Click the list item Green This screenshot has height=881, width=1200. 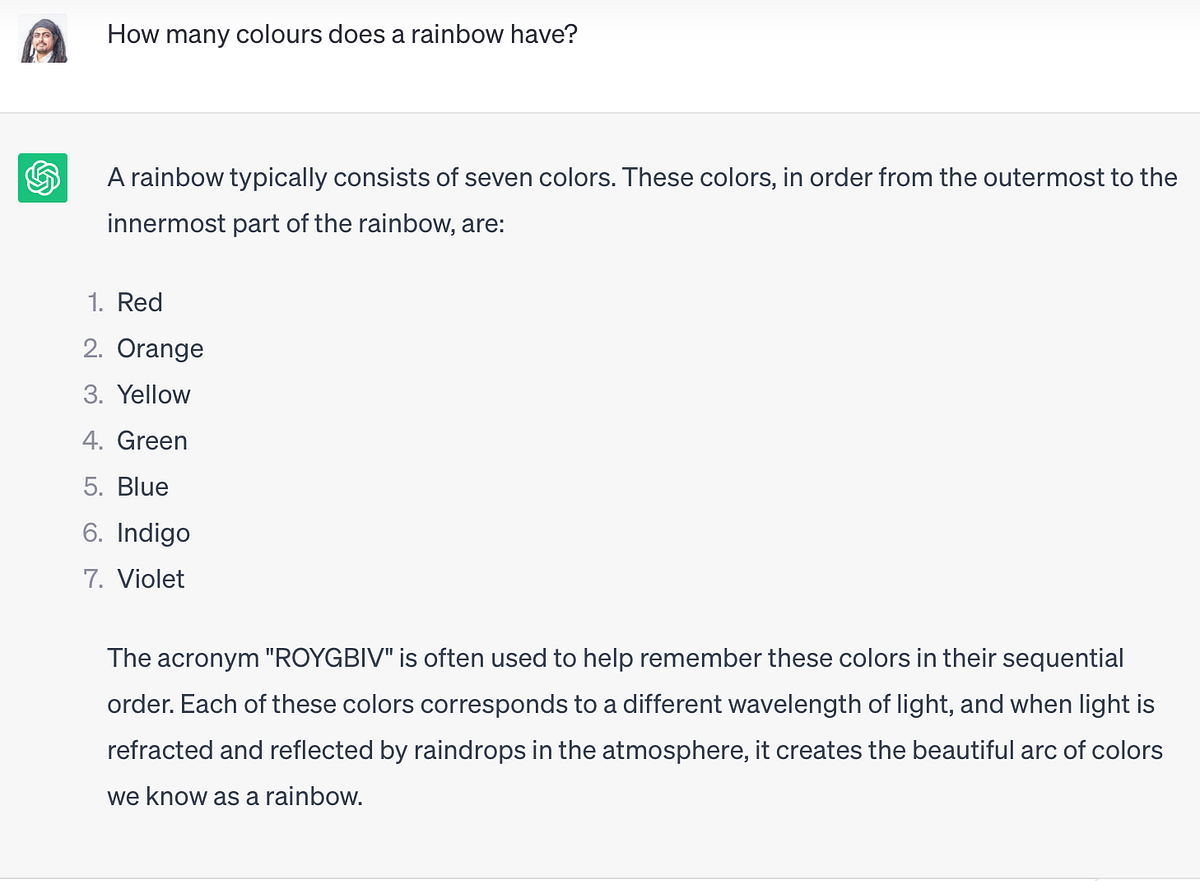(152, 440)
